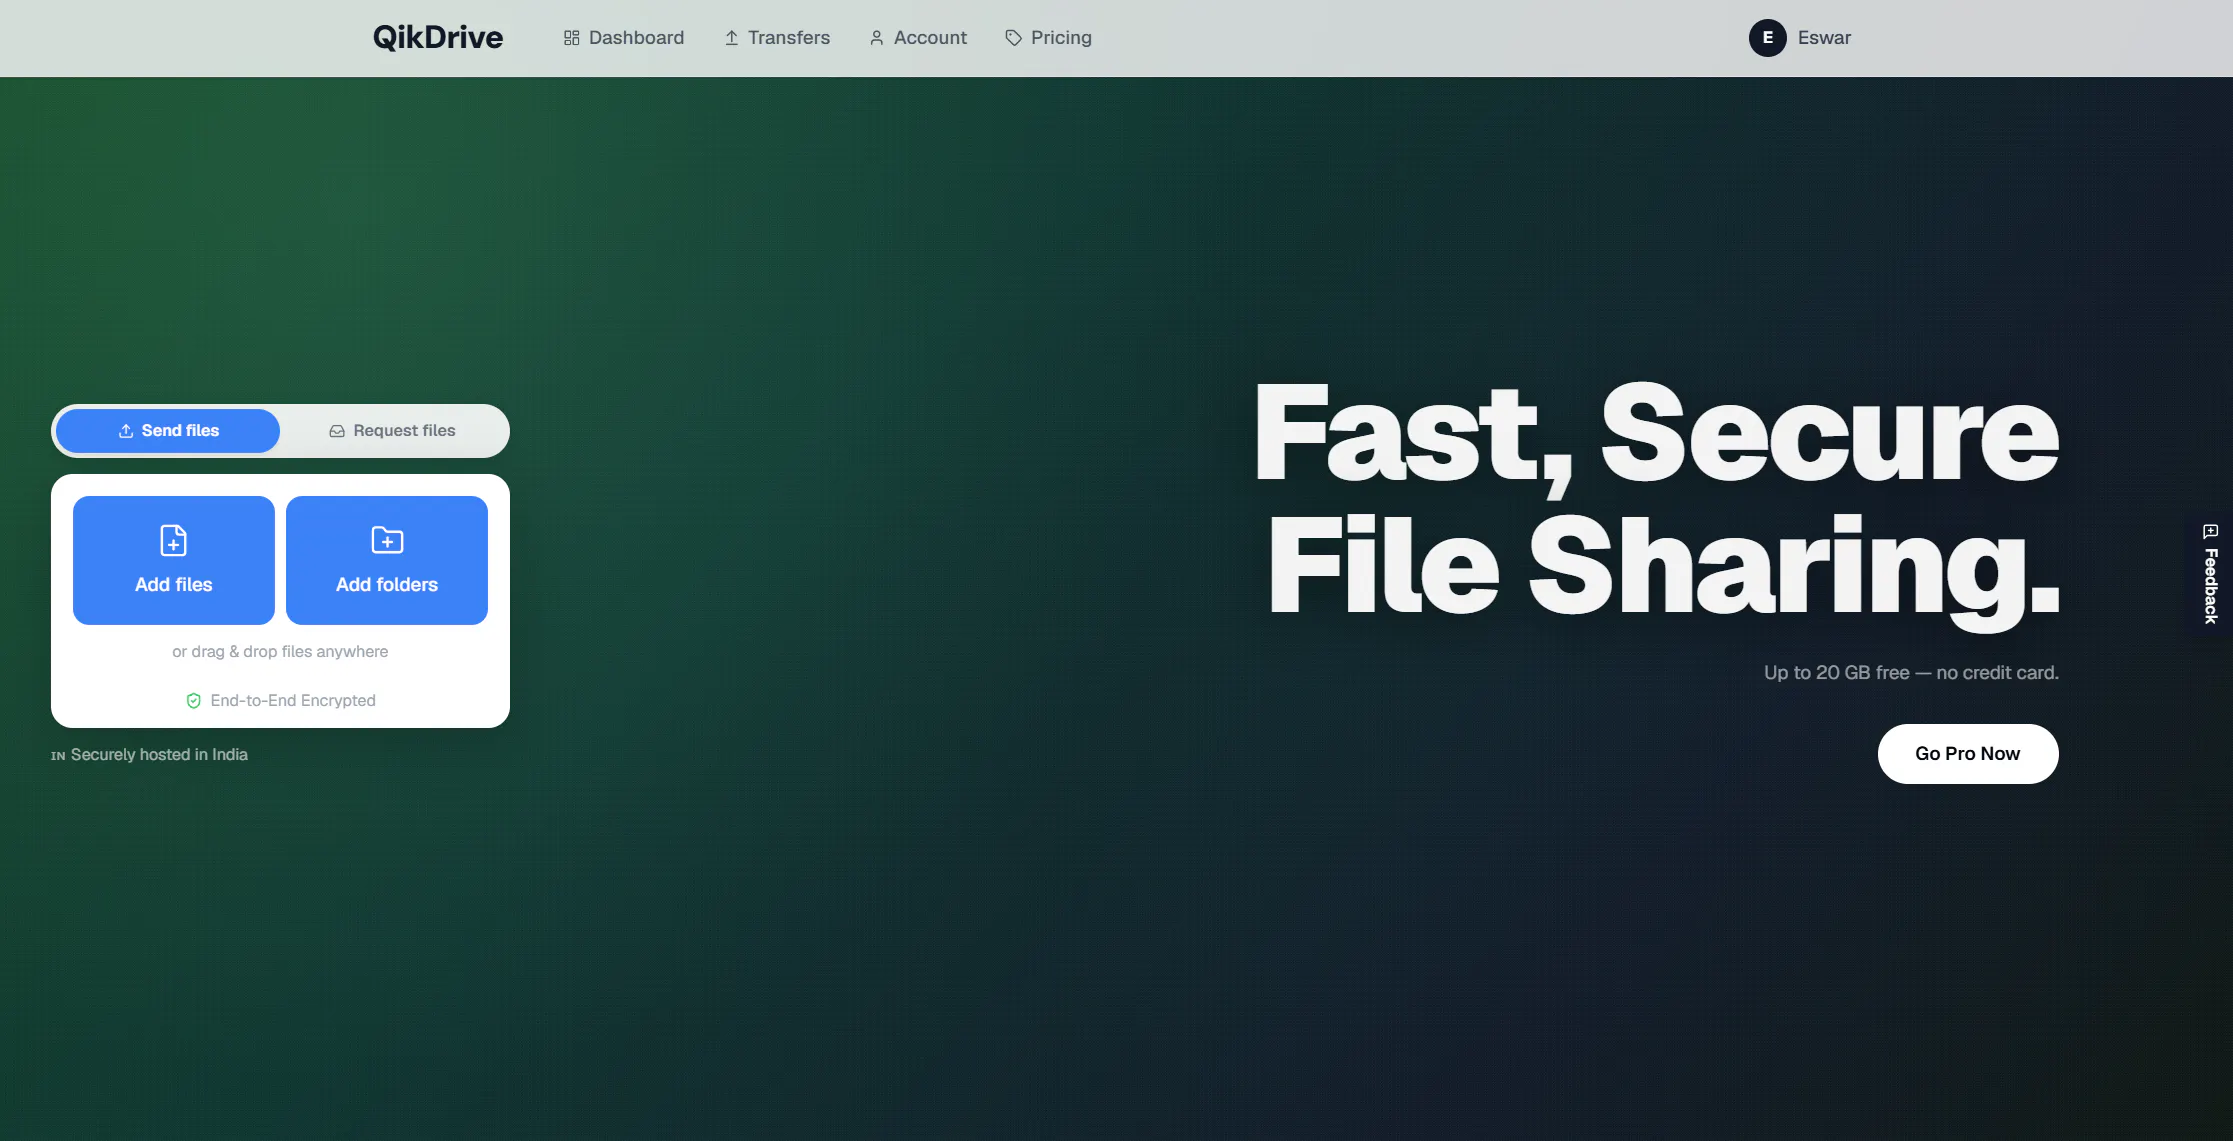Open the Eswar username profile menu
This screenshot has height=1141, width=2233.
(x=1824, y=38)
